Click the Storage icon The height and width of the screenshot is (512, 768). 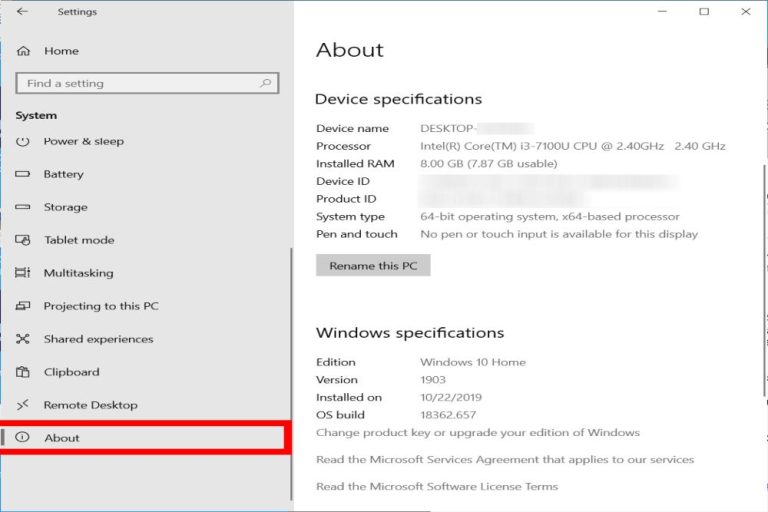click(x=24, y=207)
